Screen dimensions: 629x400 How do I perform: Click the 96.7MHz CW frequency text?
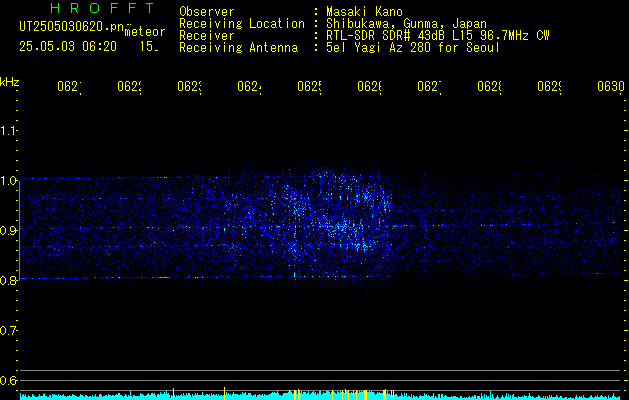(514, 36)
